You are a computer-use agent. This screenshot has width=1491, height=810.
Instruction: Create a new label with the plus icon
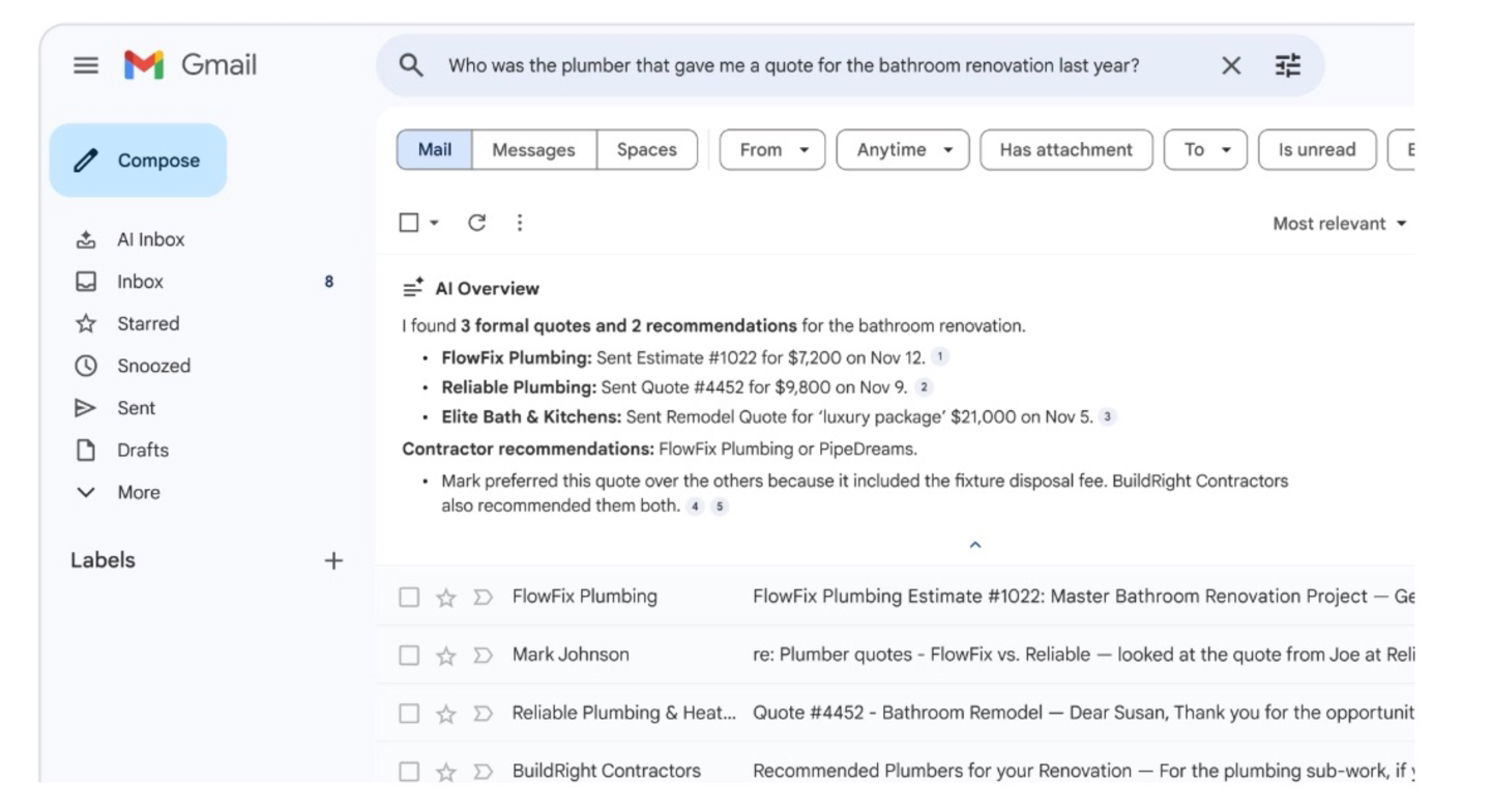click(x=334, y=560)
